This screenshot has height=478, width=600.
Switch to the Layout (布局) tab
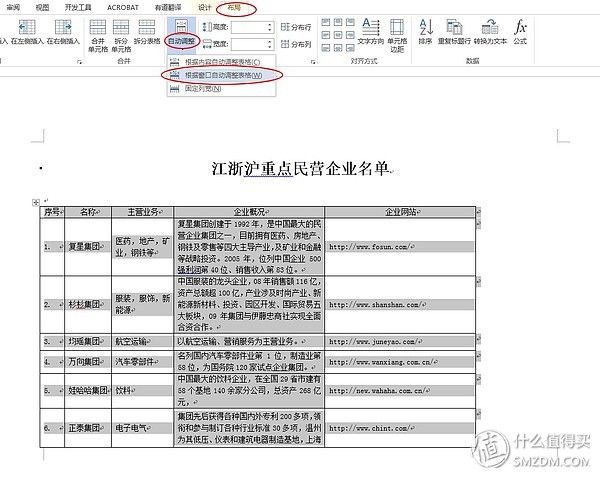(235, 8)
